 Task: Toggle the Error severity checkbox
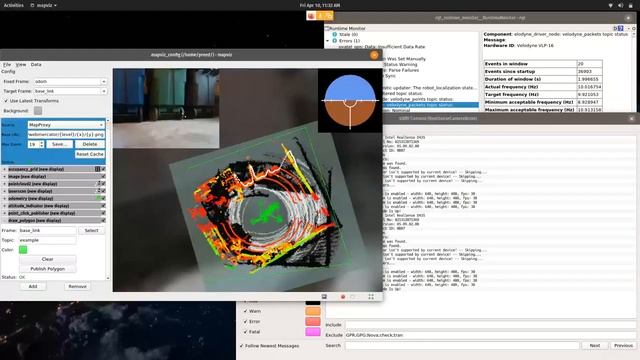[245, 322]
